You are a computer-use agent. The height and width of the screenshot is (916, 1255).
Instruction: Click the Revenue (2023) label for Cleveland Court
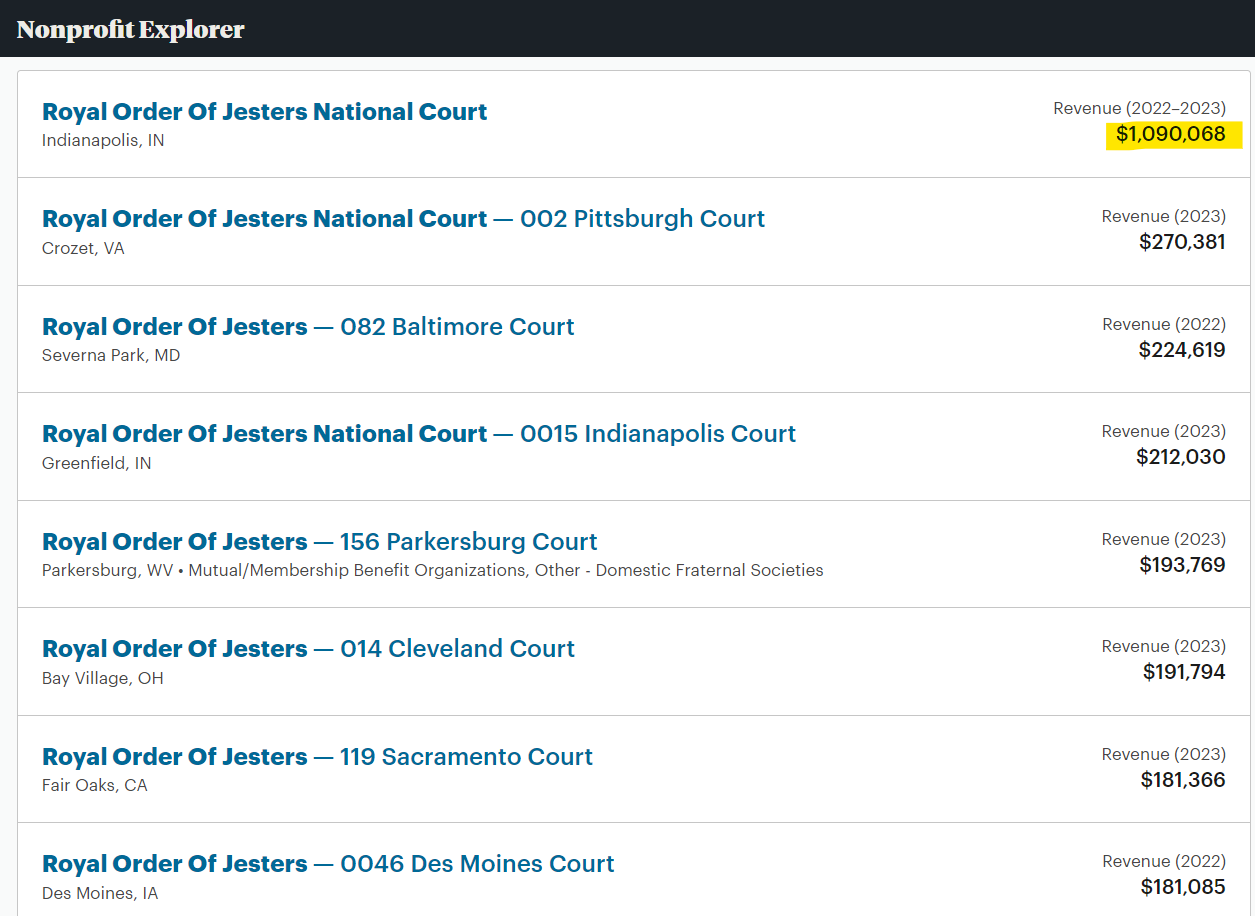pyautogui.click(x=1164, y=646)
